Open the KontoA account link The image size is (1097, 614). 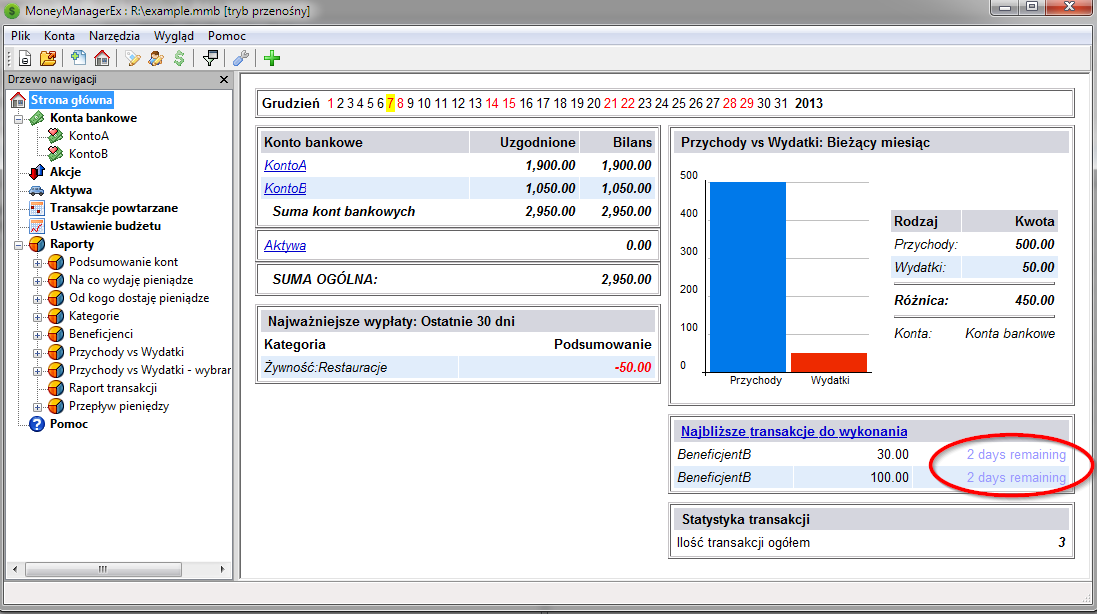coord(285,165)
